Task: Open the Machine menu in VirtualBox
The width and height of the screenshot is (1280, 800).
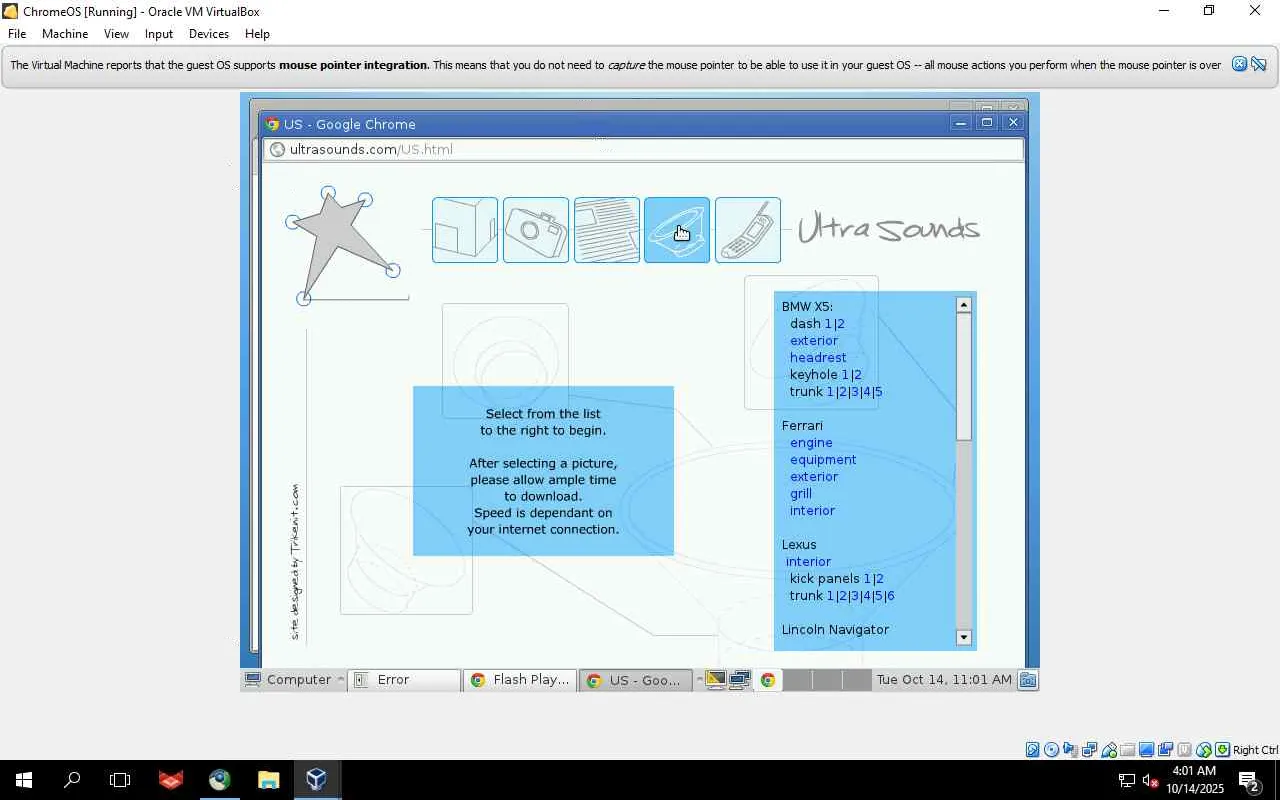Action: click(65, 34)
